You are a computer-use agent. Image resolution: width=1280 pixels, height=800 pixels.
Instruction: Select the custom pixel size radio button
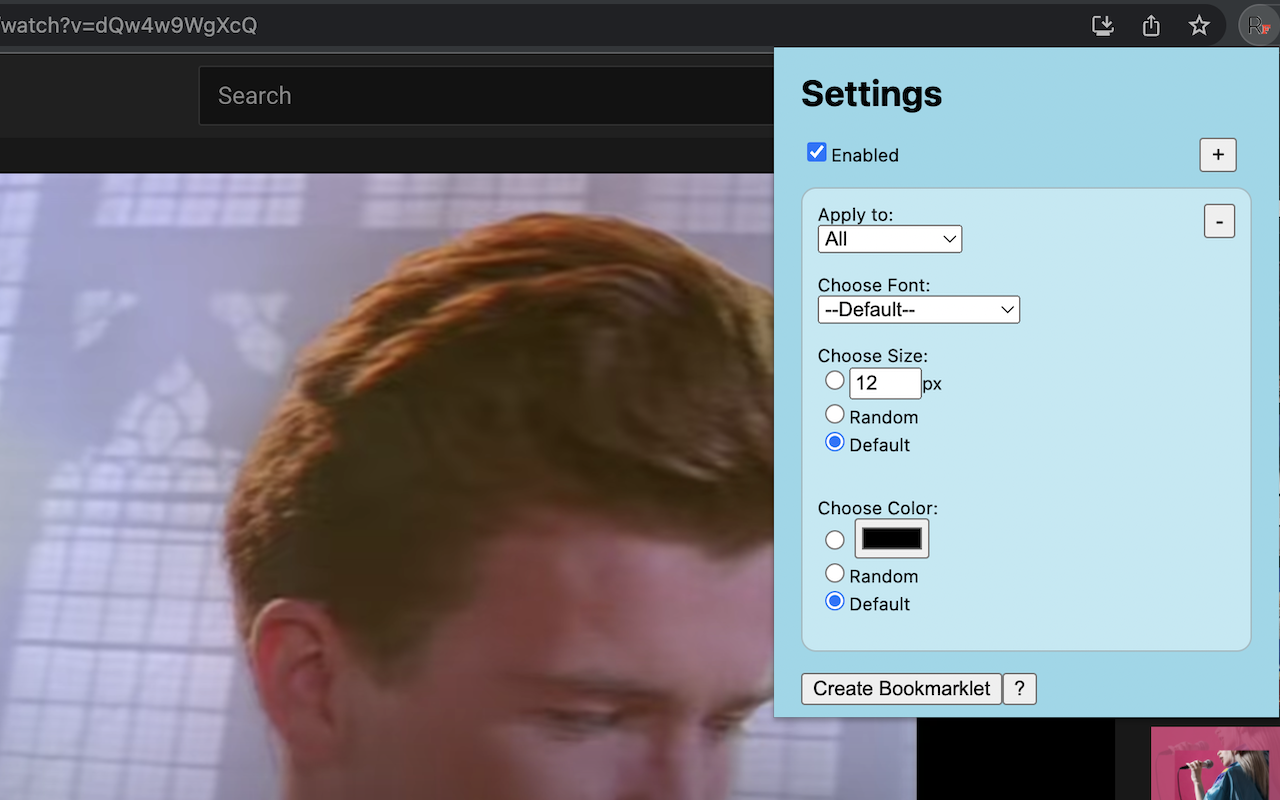[835, 381]
